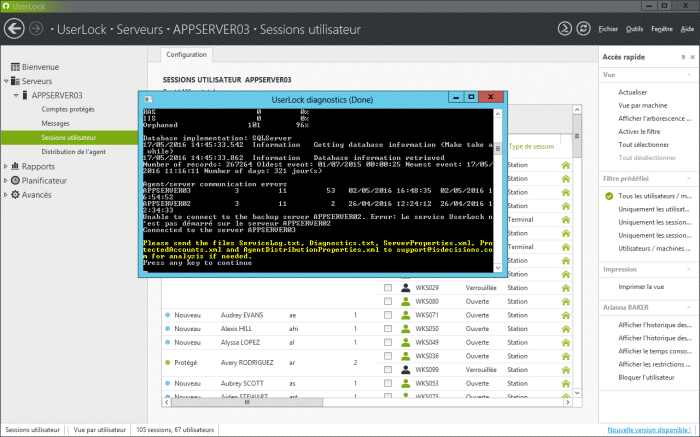Viewport: 700px width, 437px height.
Task: Open Nouvelle version disponible link
Action: [x=649, y=429]
